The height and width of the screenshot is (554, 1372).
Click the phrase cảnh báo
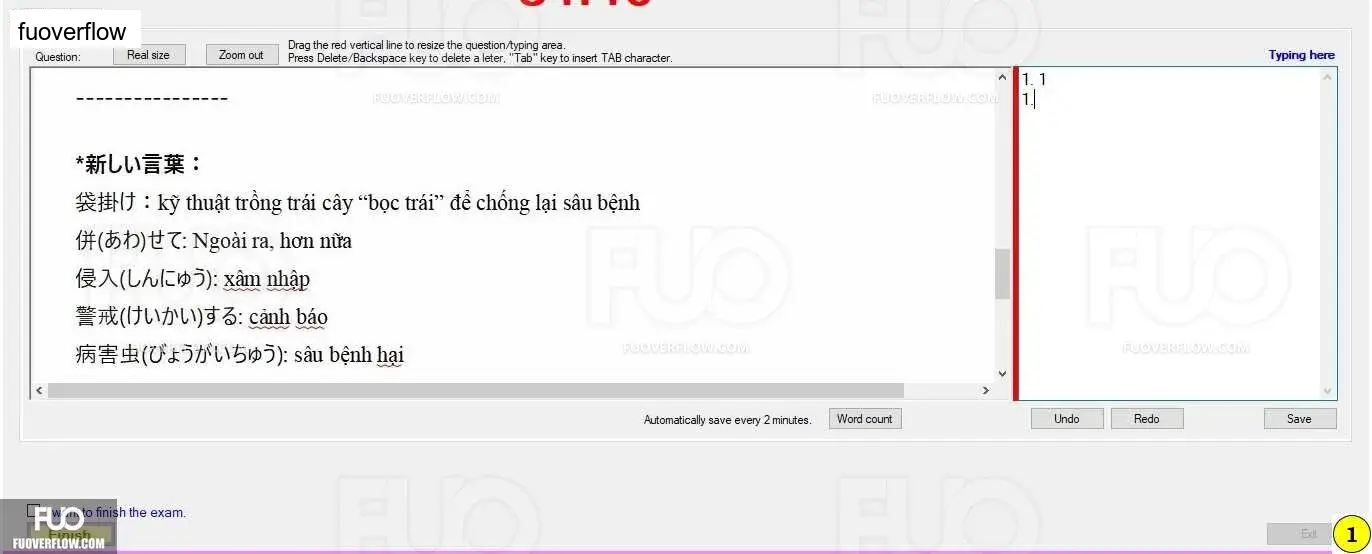coord(288,317)
